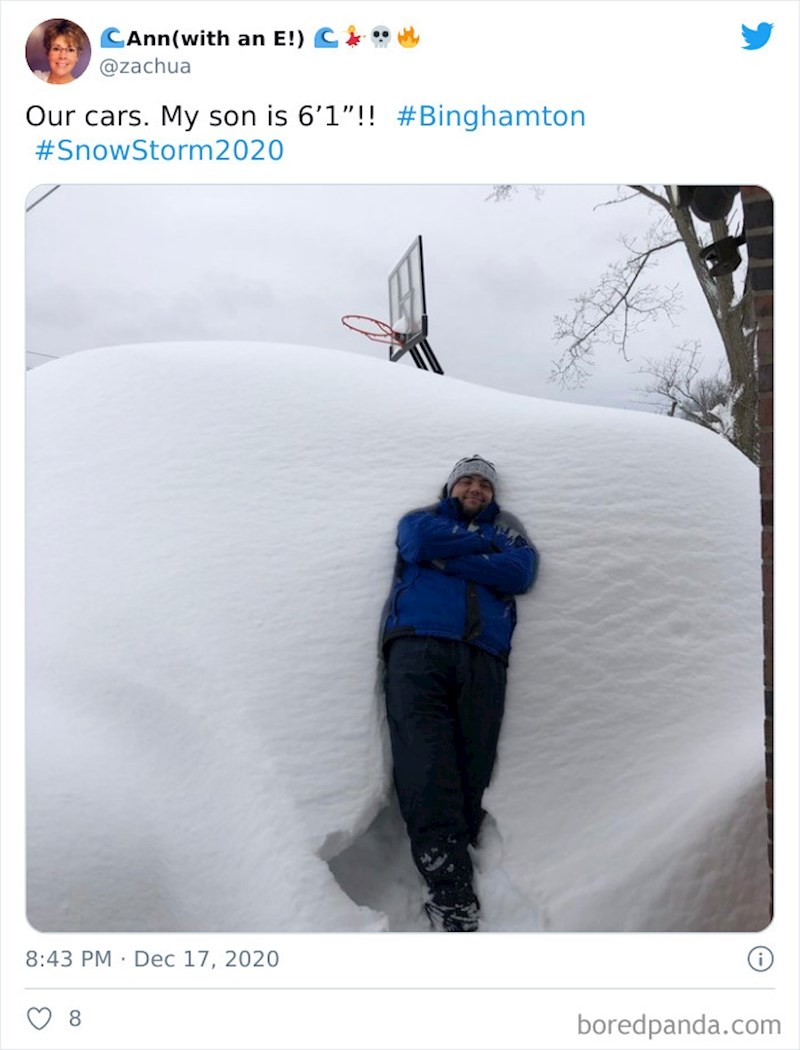Open the snow-covered cars photo
The image size is (800, 1050).
coord(399,558)
